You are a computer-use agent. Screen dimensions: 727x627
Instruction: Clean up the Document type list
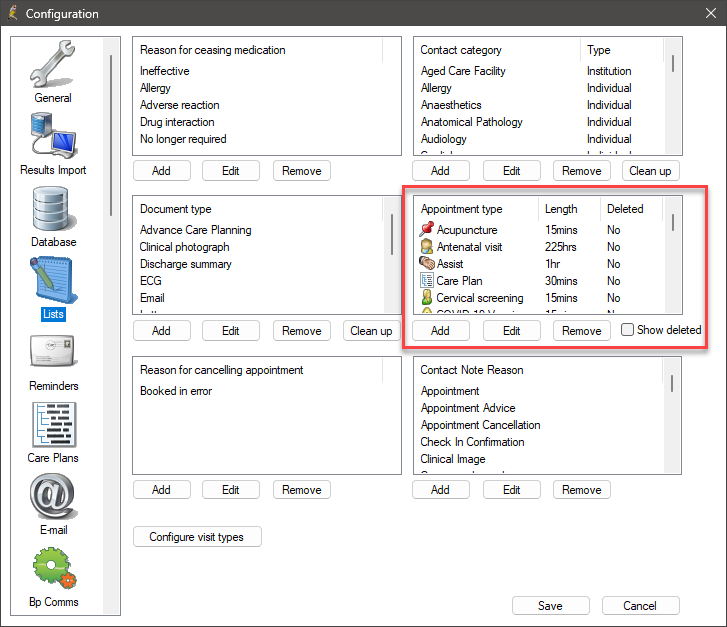(371, 331)
